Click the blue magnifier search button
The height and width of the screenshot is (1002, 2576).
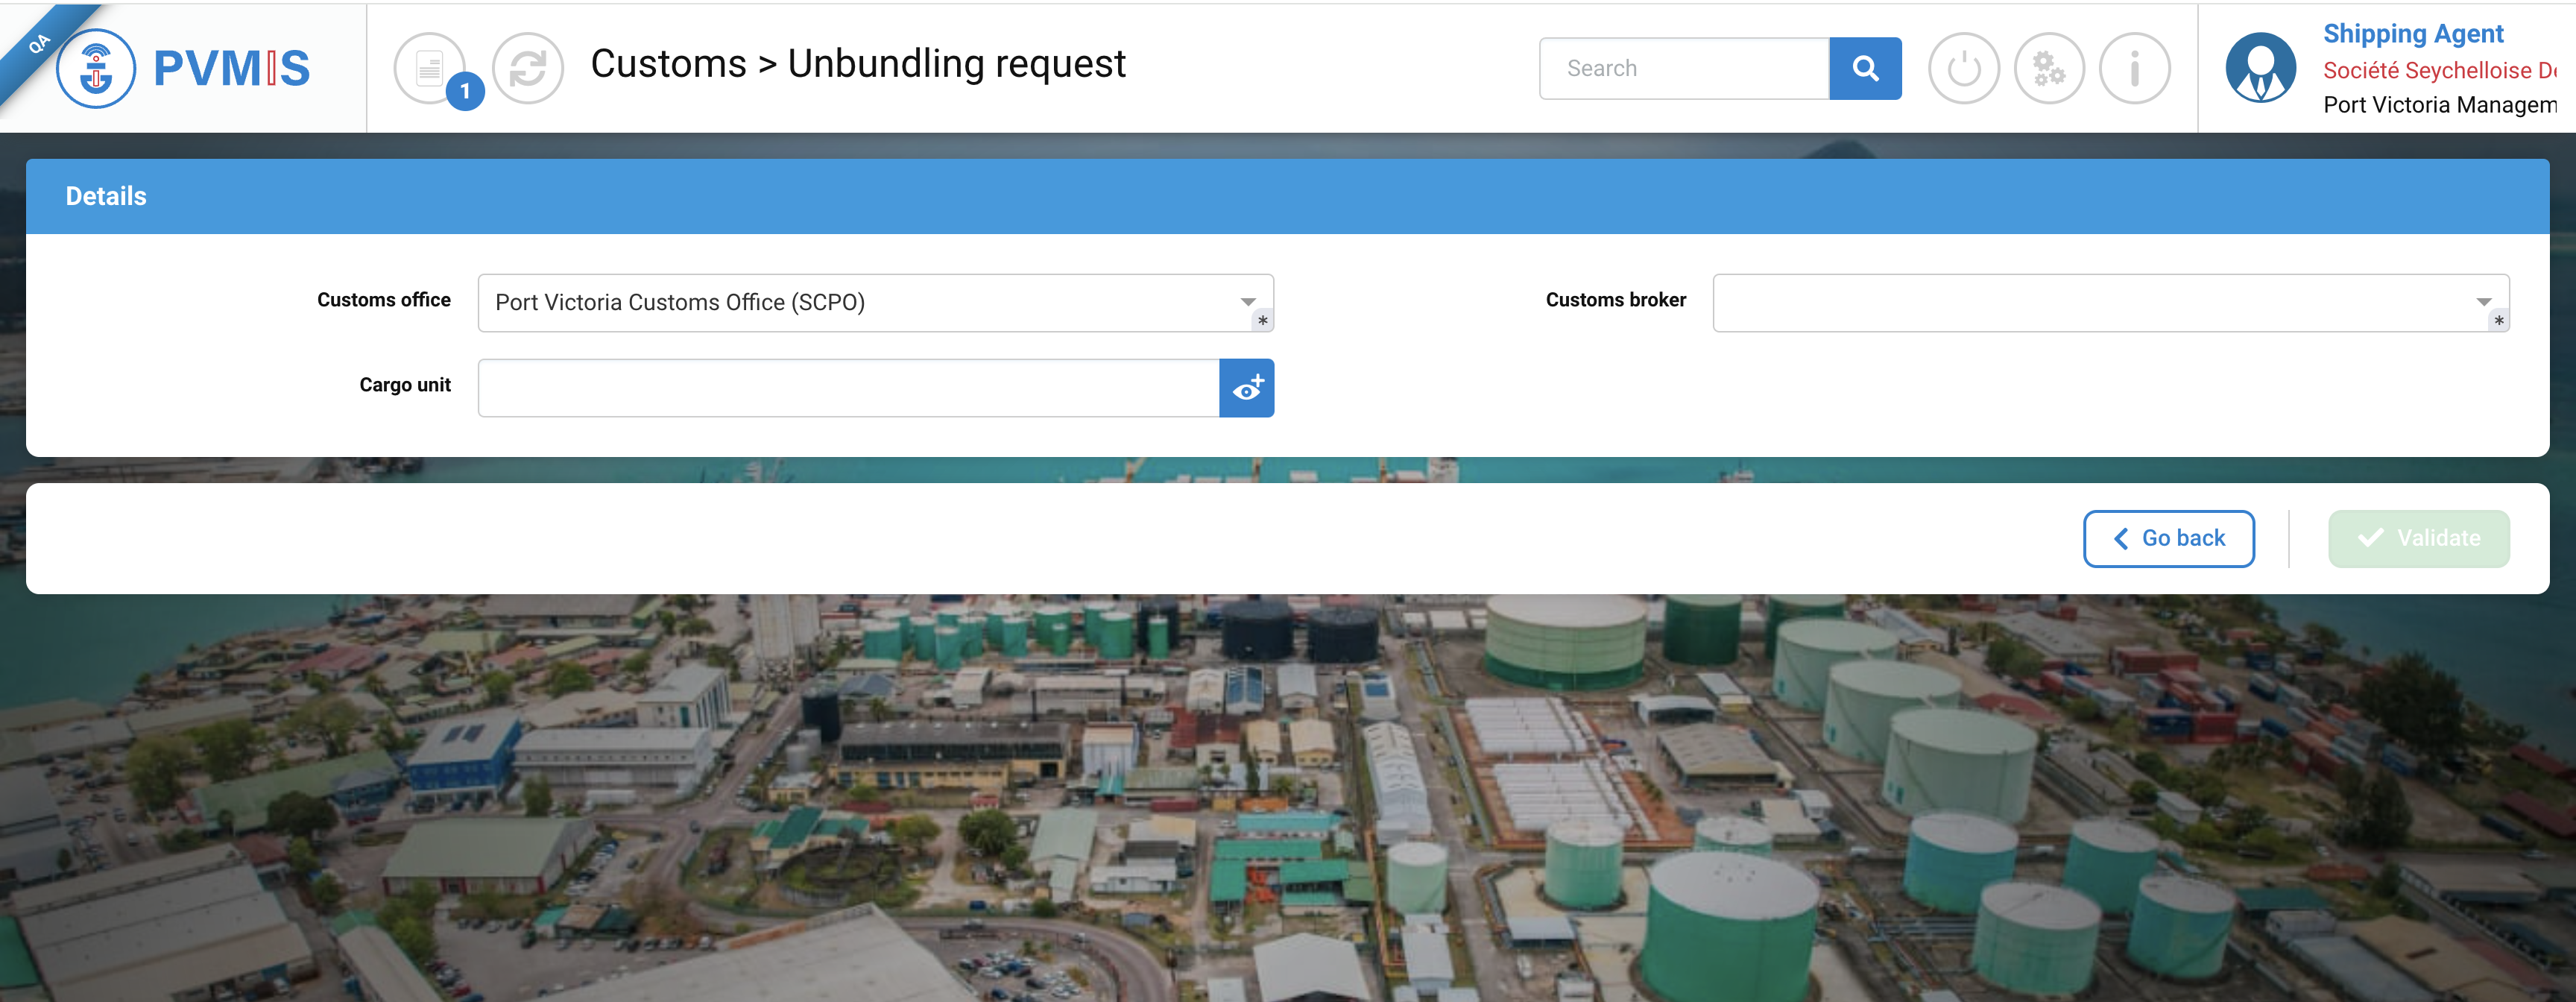coord(1864,68)
